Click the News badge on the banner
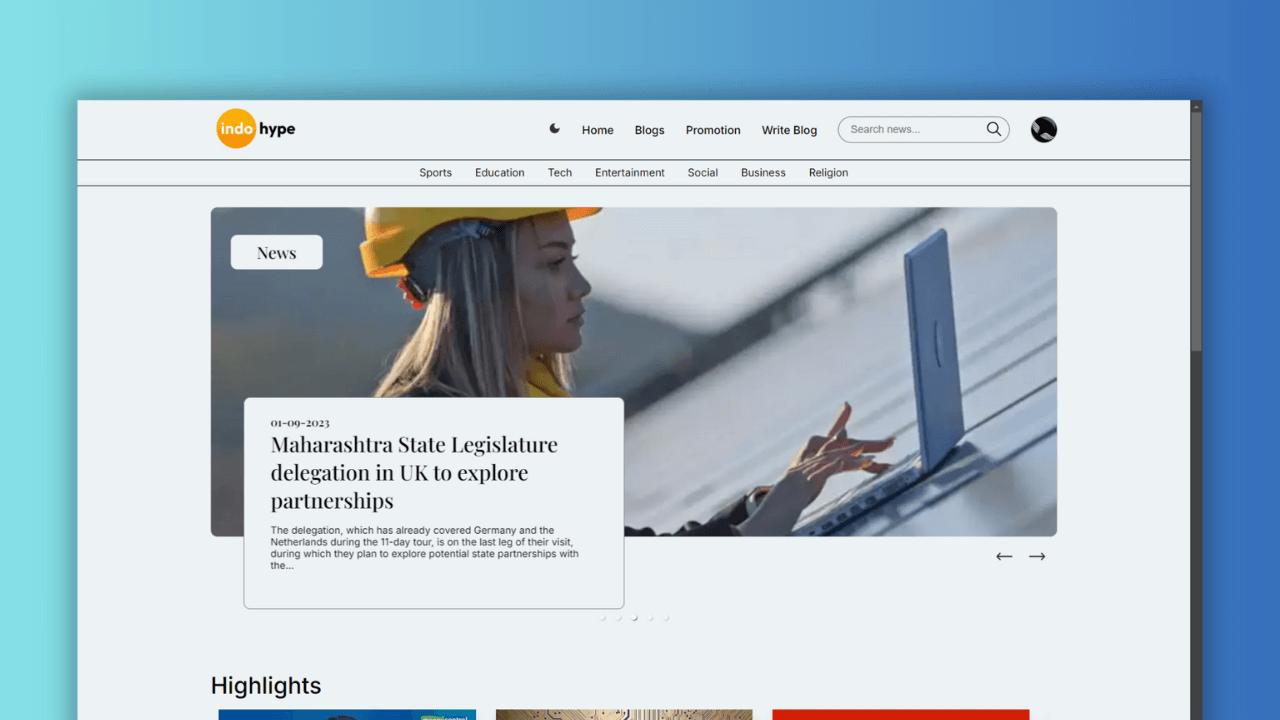The image size is (1280, 720). coord(276,253)
